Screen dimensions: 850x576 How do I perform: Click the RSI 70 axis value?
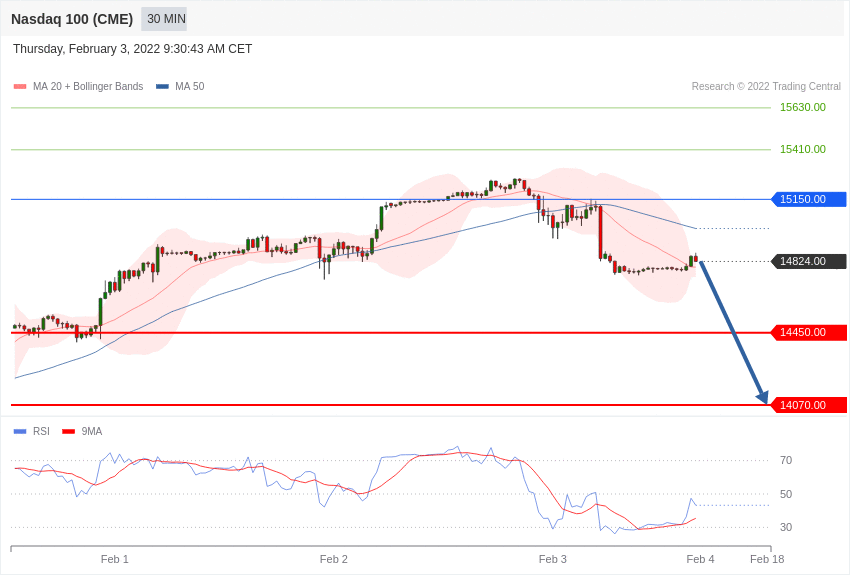tap(786, 461)
